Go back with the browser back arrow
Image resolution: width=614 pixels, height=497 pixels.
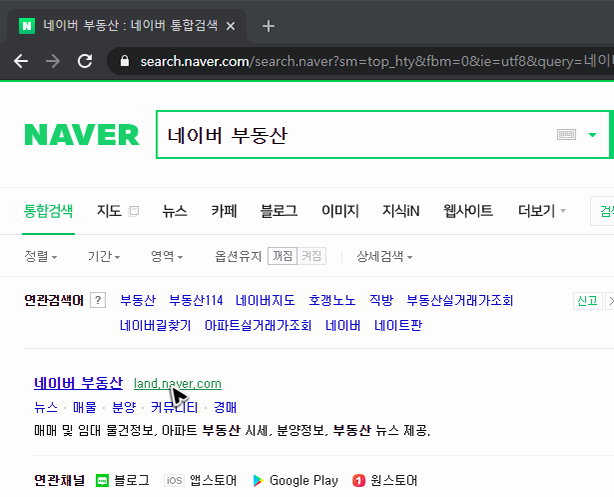click(21, 61)
